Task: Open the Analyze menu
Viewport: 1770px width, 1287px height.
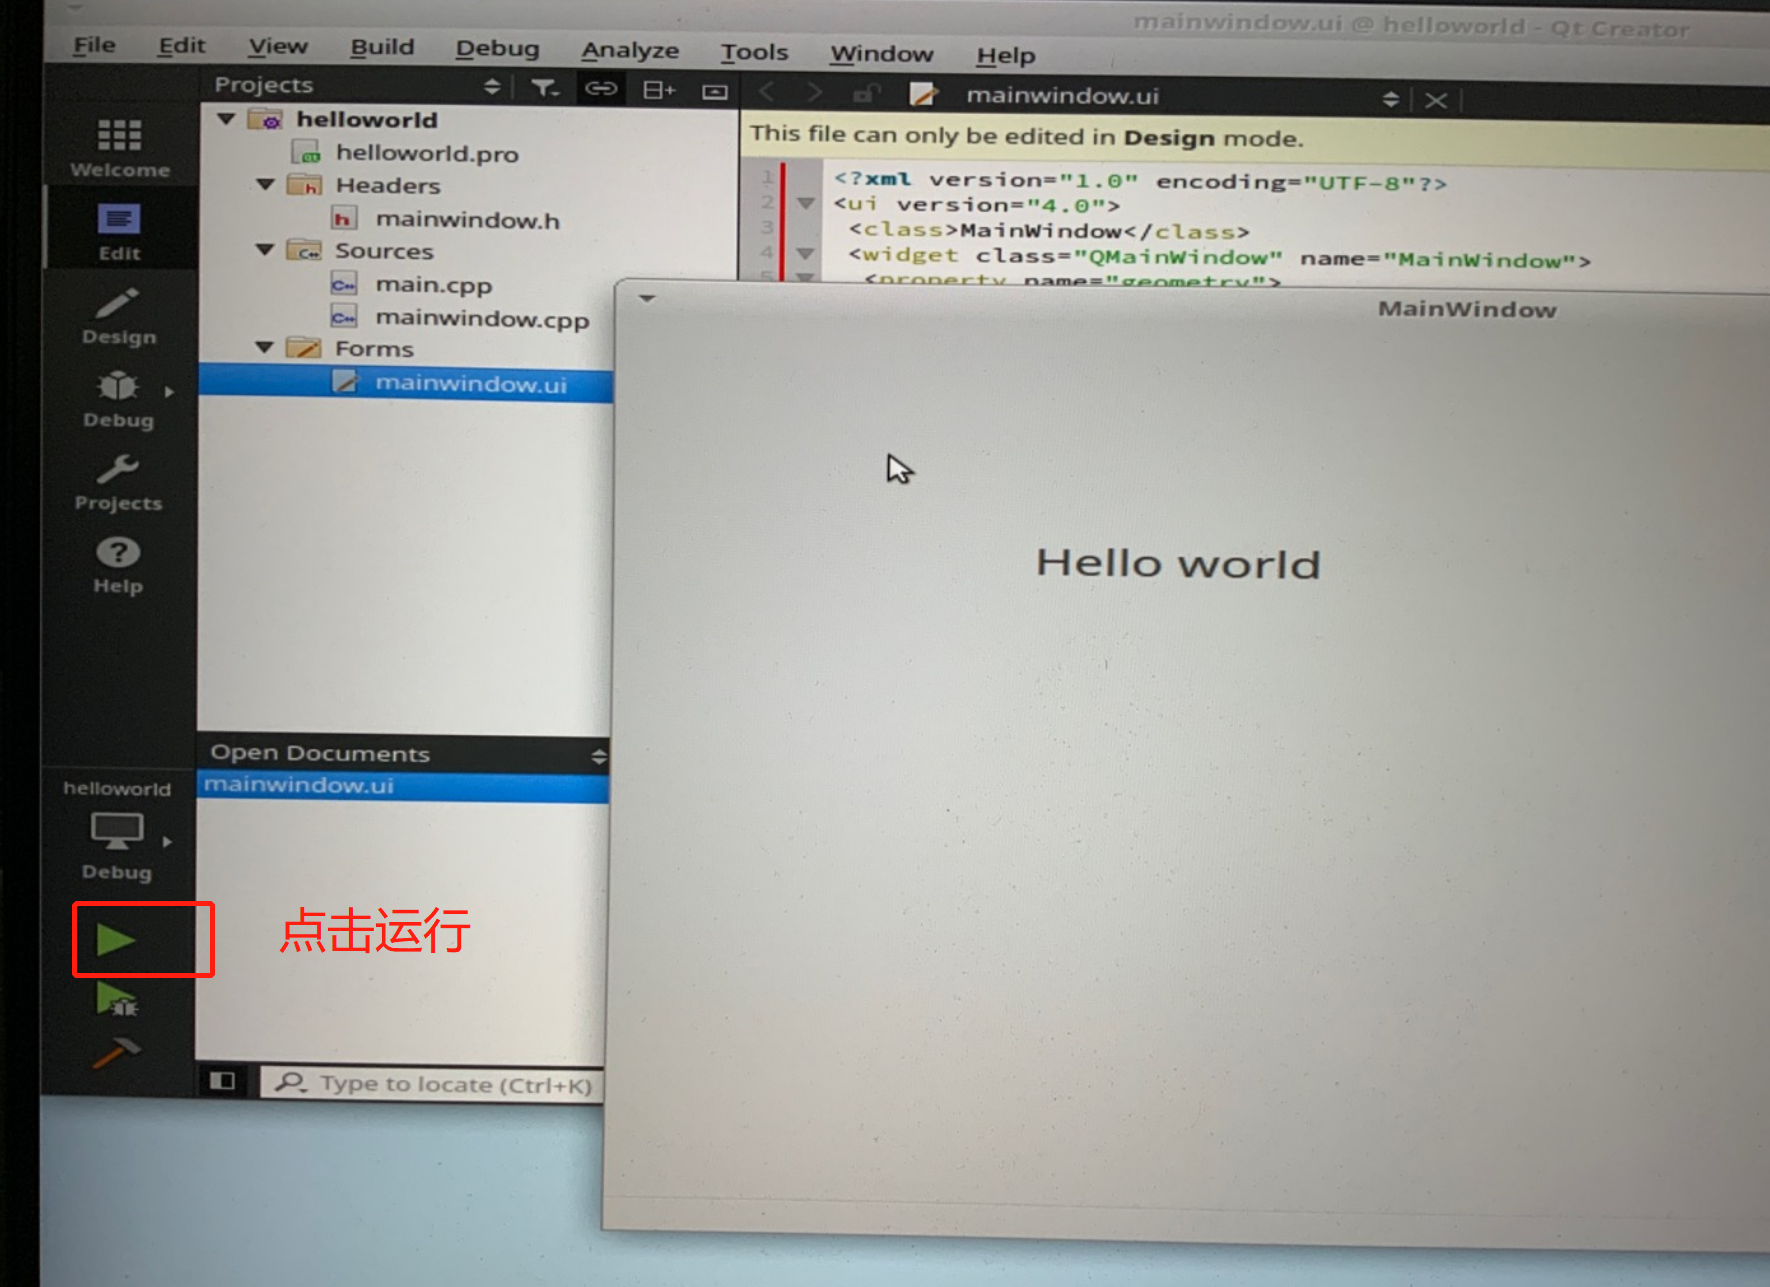Action: click(x=630, y=50)
